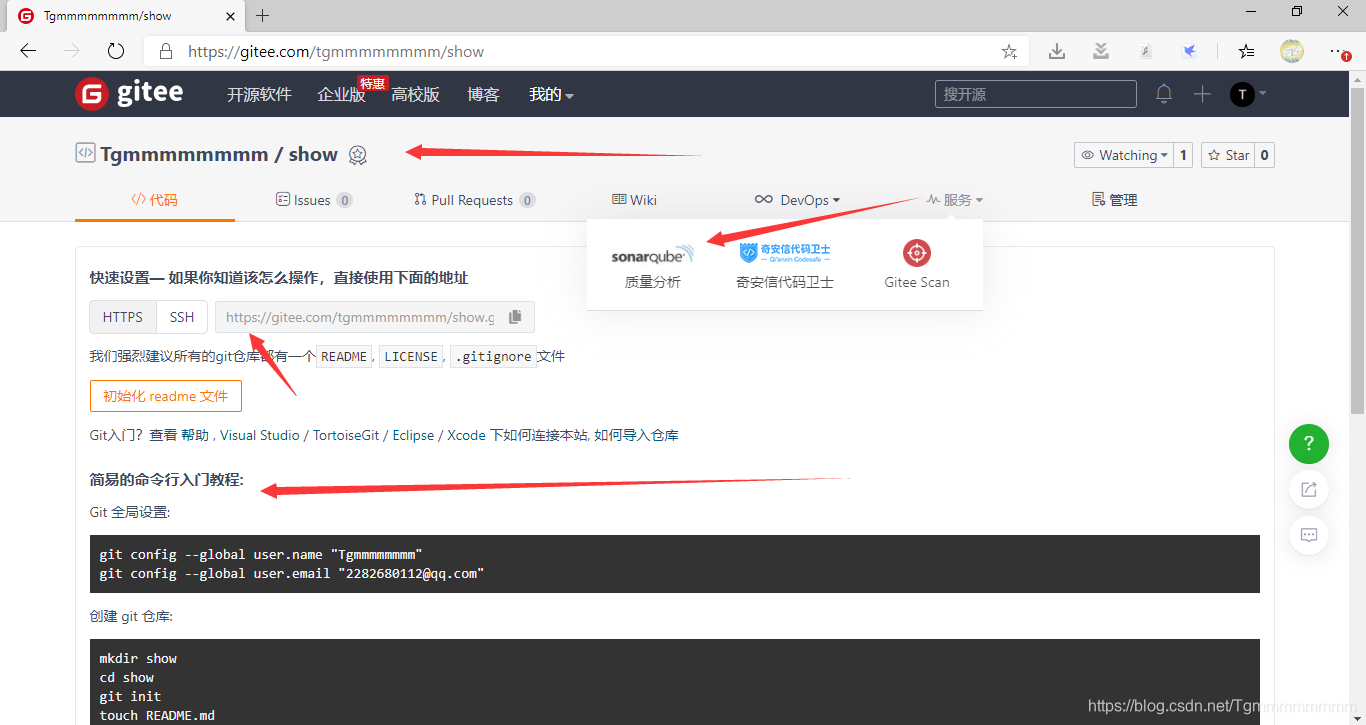Viewport: 1366px width, 725px height.
Task: Open the Eclipse link
Action: pyautogui.click(x=413, y=435)
